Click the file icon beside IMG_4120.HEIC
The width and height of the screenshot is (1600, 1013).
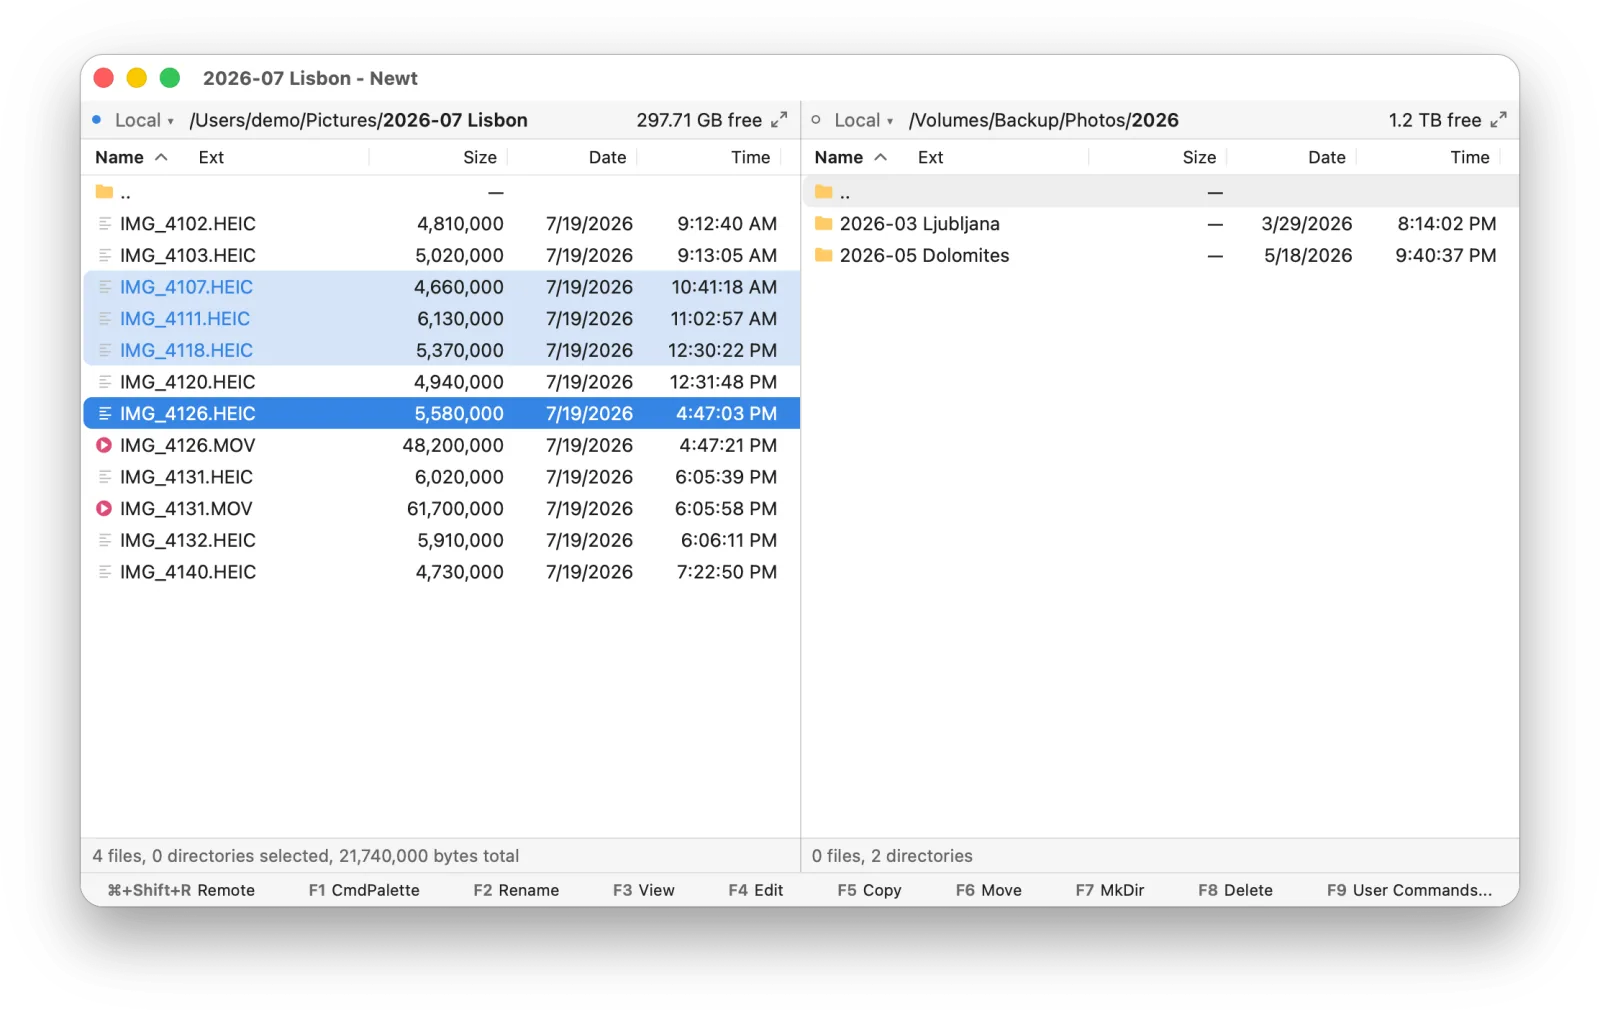pos(104,382)
